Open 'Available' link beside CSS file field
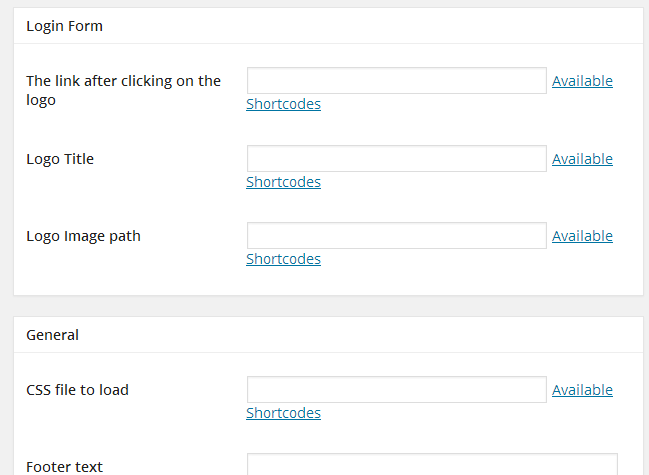 [582, 390]
